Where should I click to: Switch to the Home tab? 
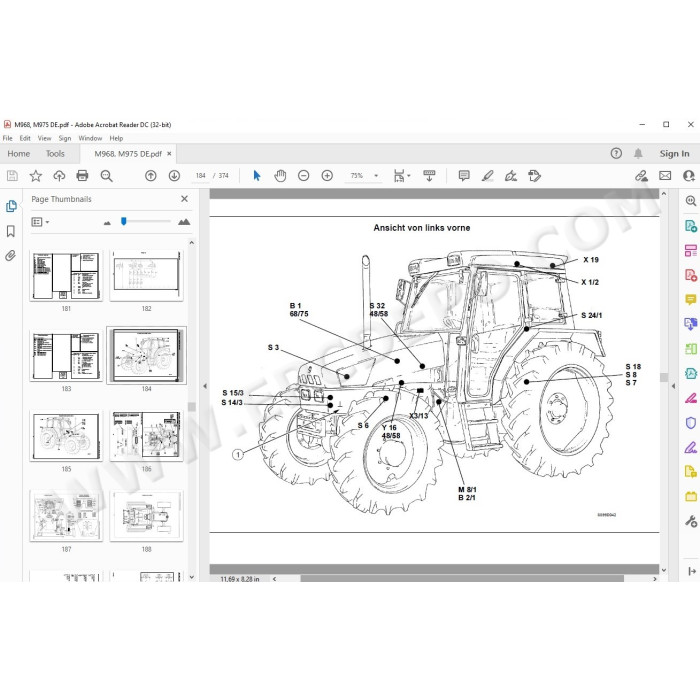click(19, 154)
